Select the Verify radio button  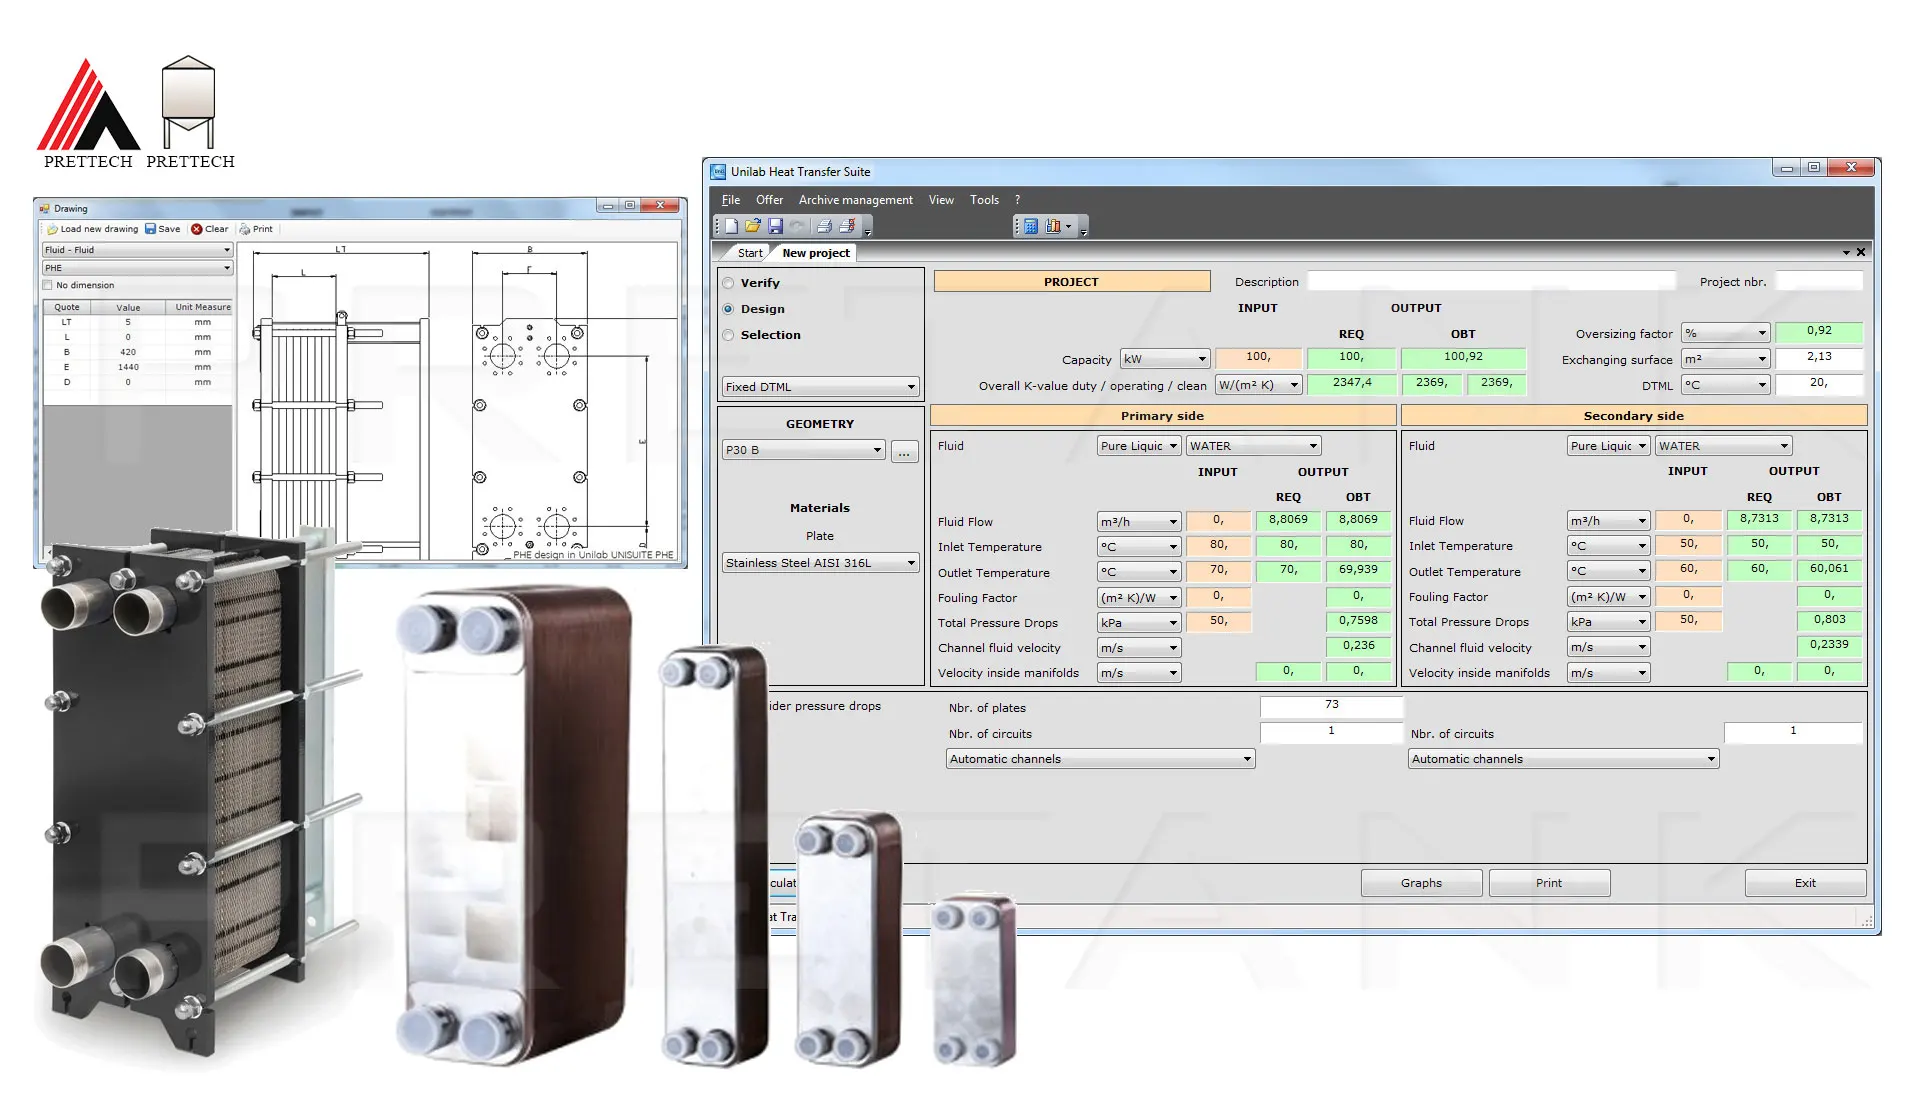pyautogui.click(x=728, y=283)
